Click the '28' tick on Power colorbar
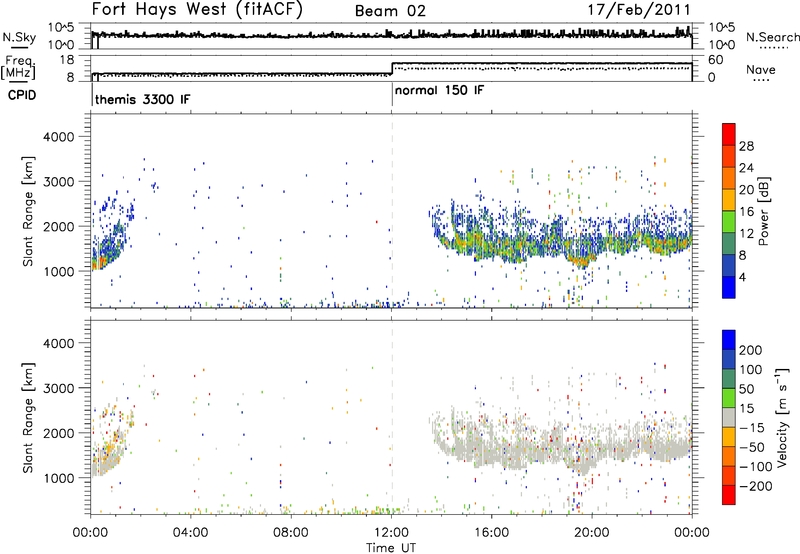Viewport: 800px width, 554px height. [x=746, y=146]
